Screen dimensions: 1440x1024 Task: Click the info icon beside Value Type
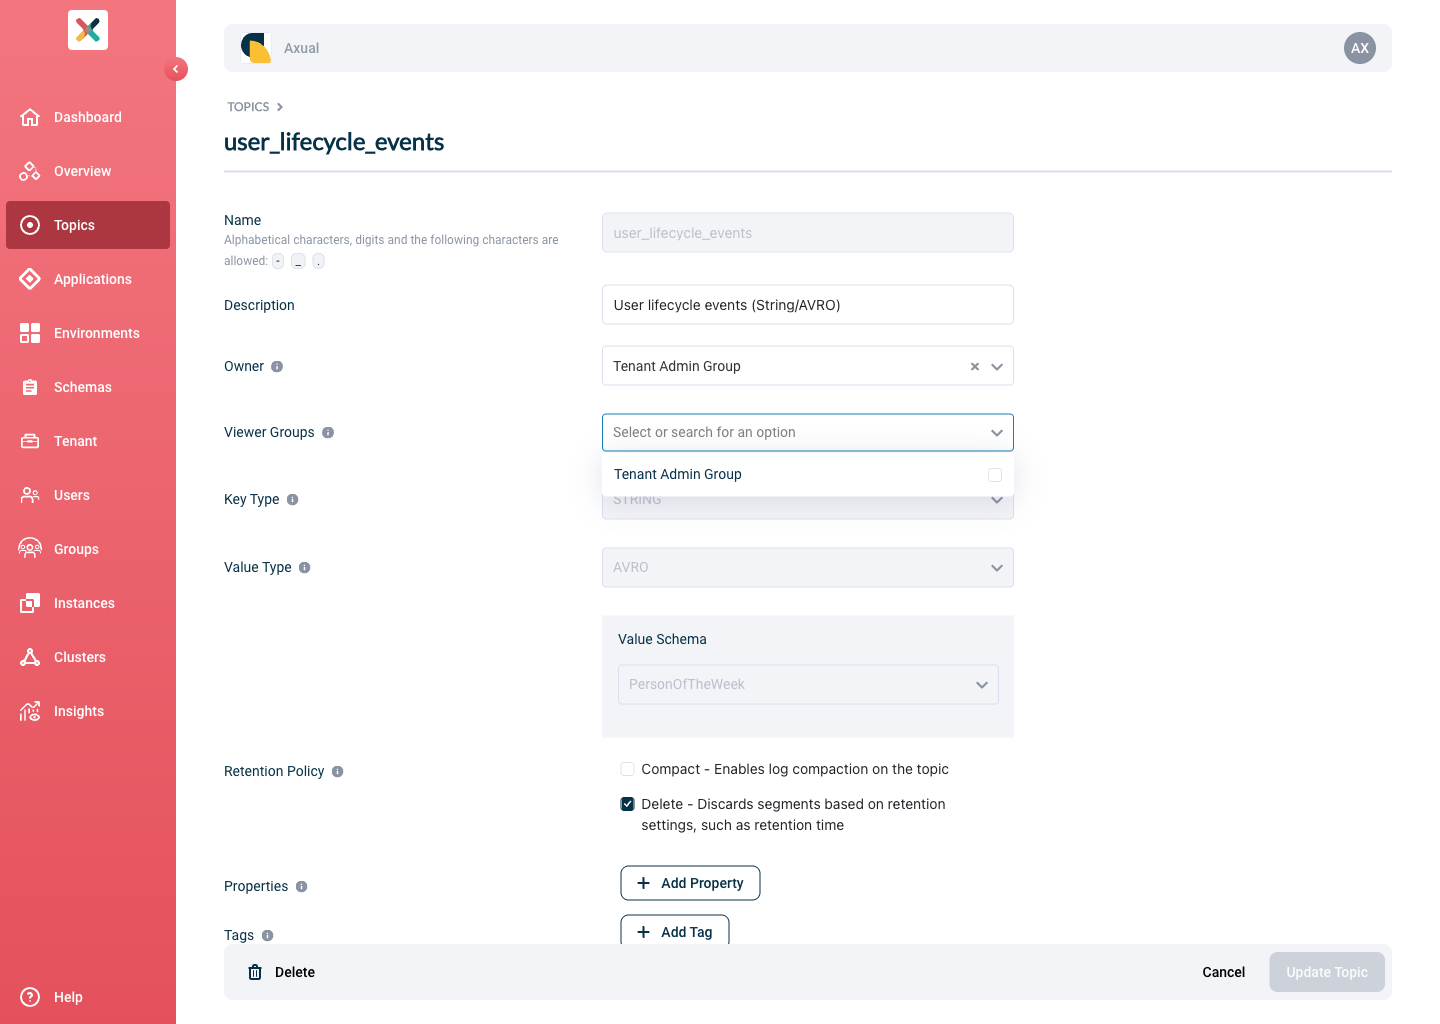tap(305, 568)
